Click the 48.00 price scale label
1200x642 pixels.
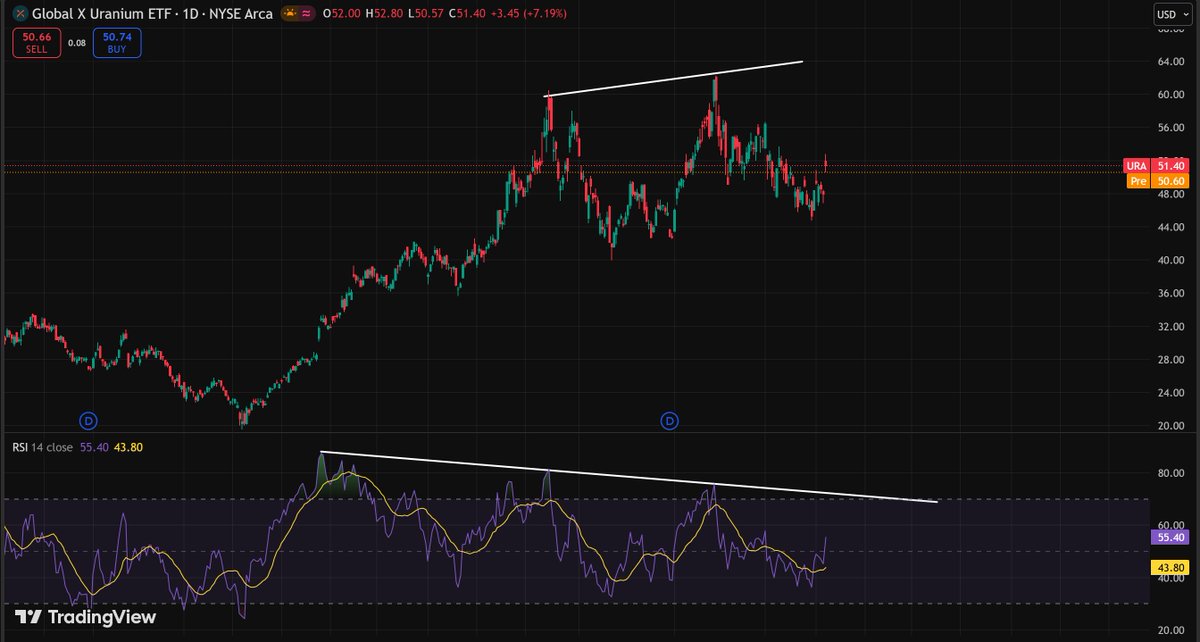tap(1170, 194)
